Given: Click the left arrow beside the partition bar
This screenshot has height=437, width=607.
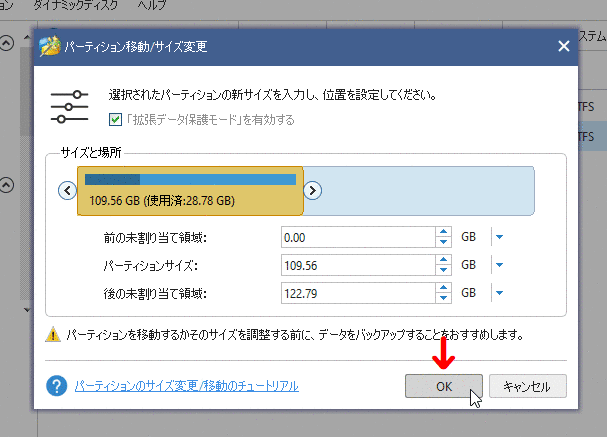Looking at the screenshot, I should [67, 191].
